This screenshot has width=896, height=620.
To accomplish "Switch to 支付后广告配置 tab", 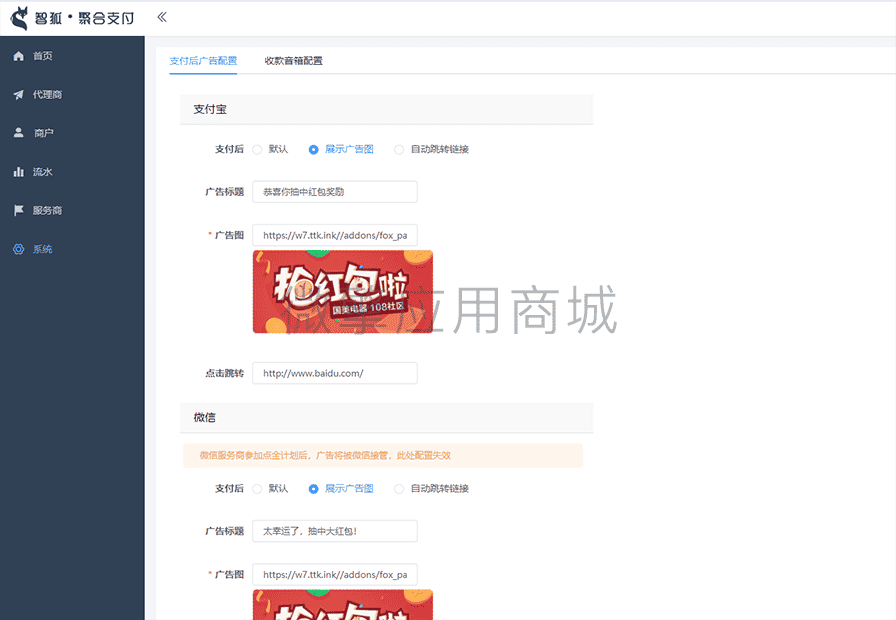I will [203, 61].
